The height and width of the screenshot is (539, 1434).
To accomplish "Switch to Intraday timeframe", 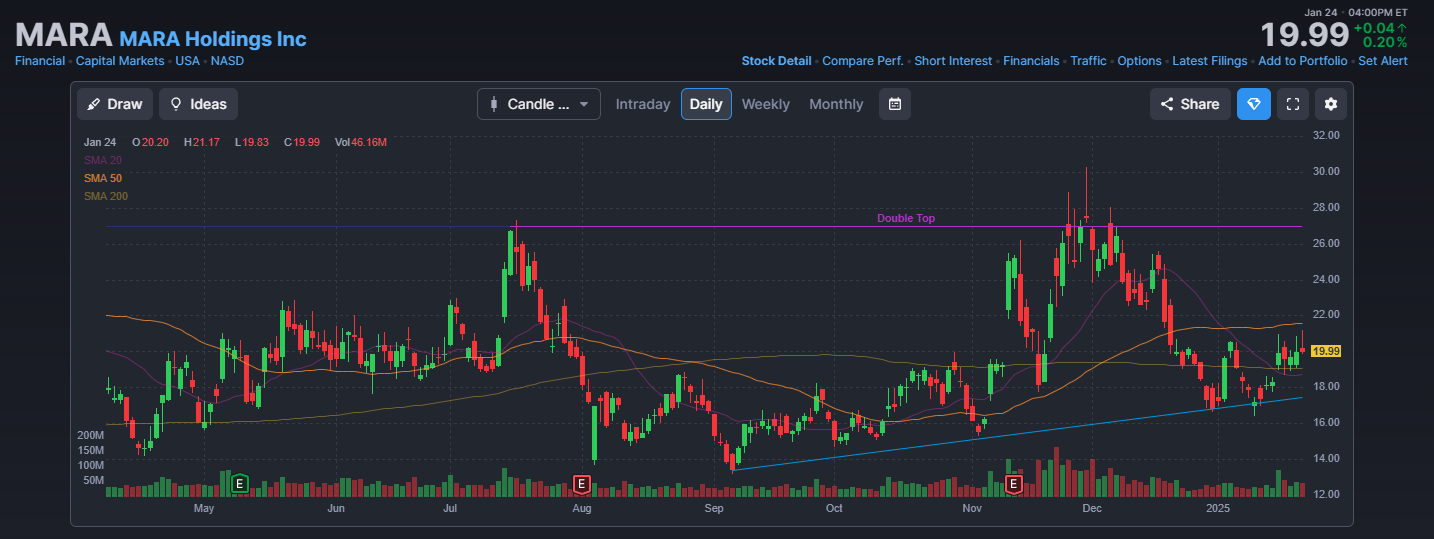I will pyautogui.click(x=643, y=104).
